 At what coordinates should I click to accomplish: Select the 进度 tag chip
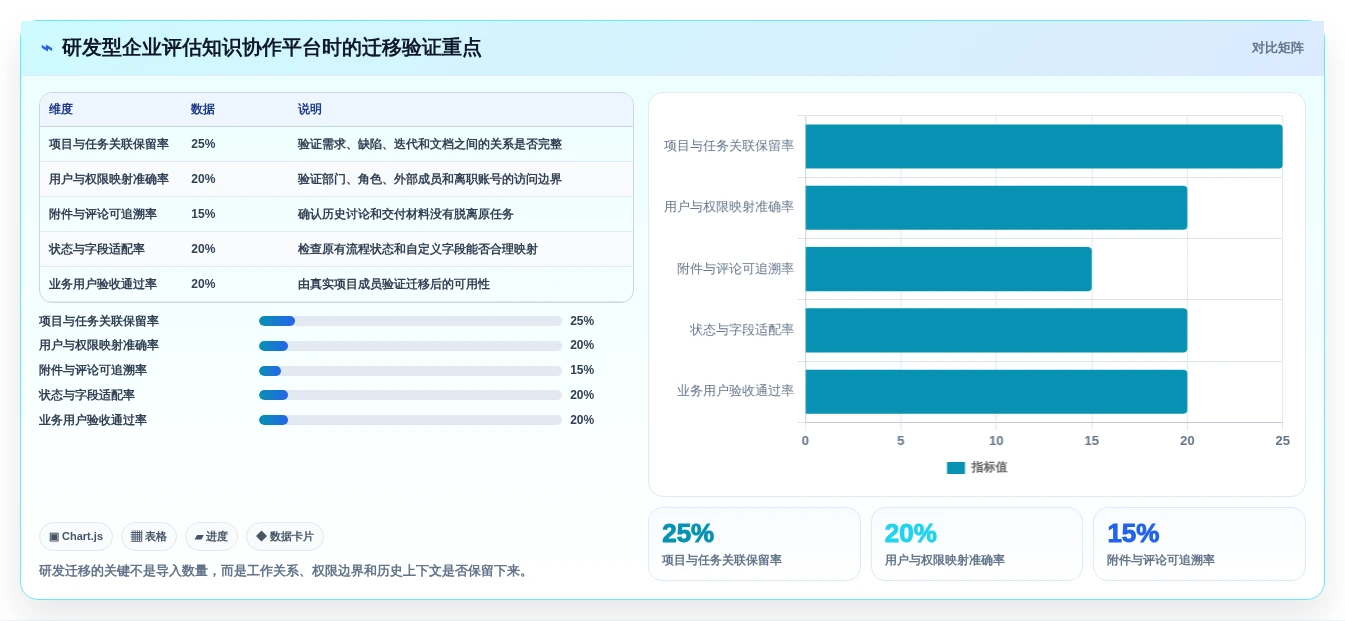[x=211, y=537]
